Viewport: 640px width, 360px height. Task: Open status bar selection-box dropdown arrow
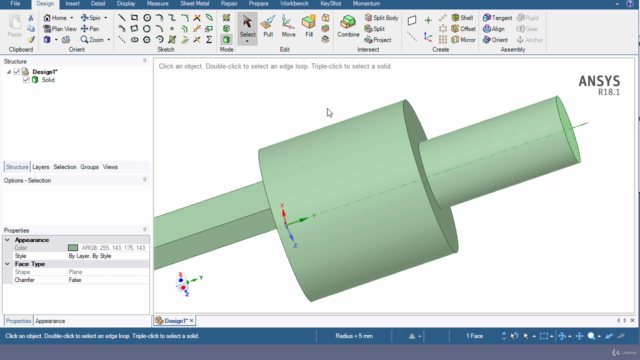[551, 336]
